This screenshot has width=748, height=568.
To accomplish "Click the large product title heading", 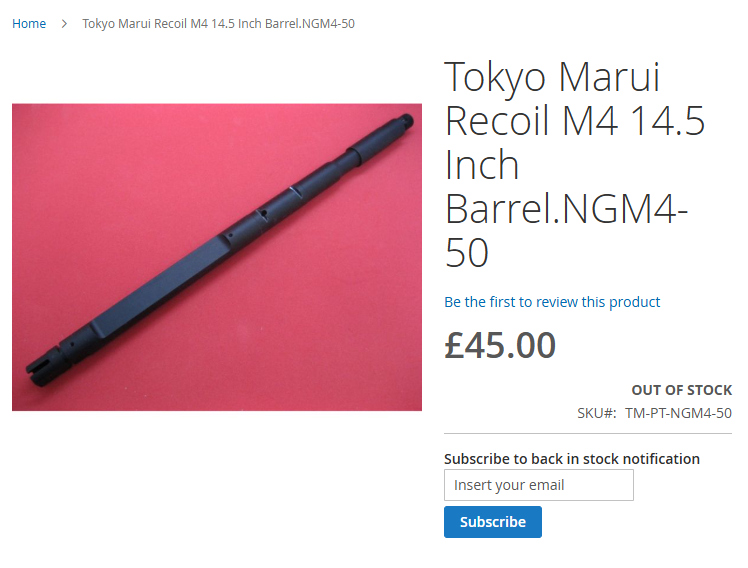I will [x=575, y=164].
